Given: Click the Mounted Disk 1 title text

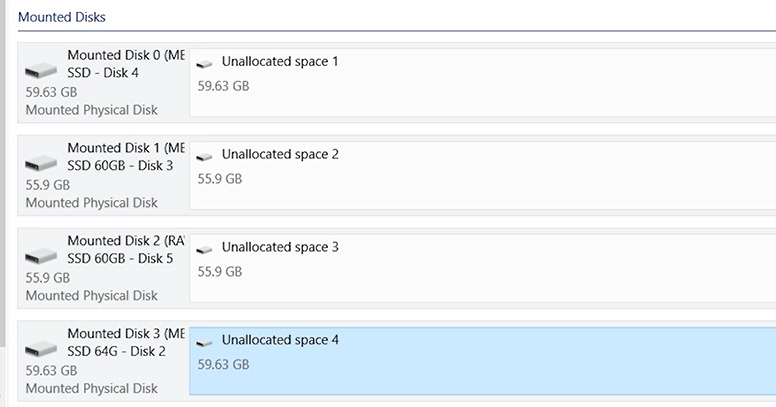Looking at the screenshot, I should pos(126,148).
